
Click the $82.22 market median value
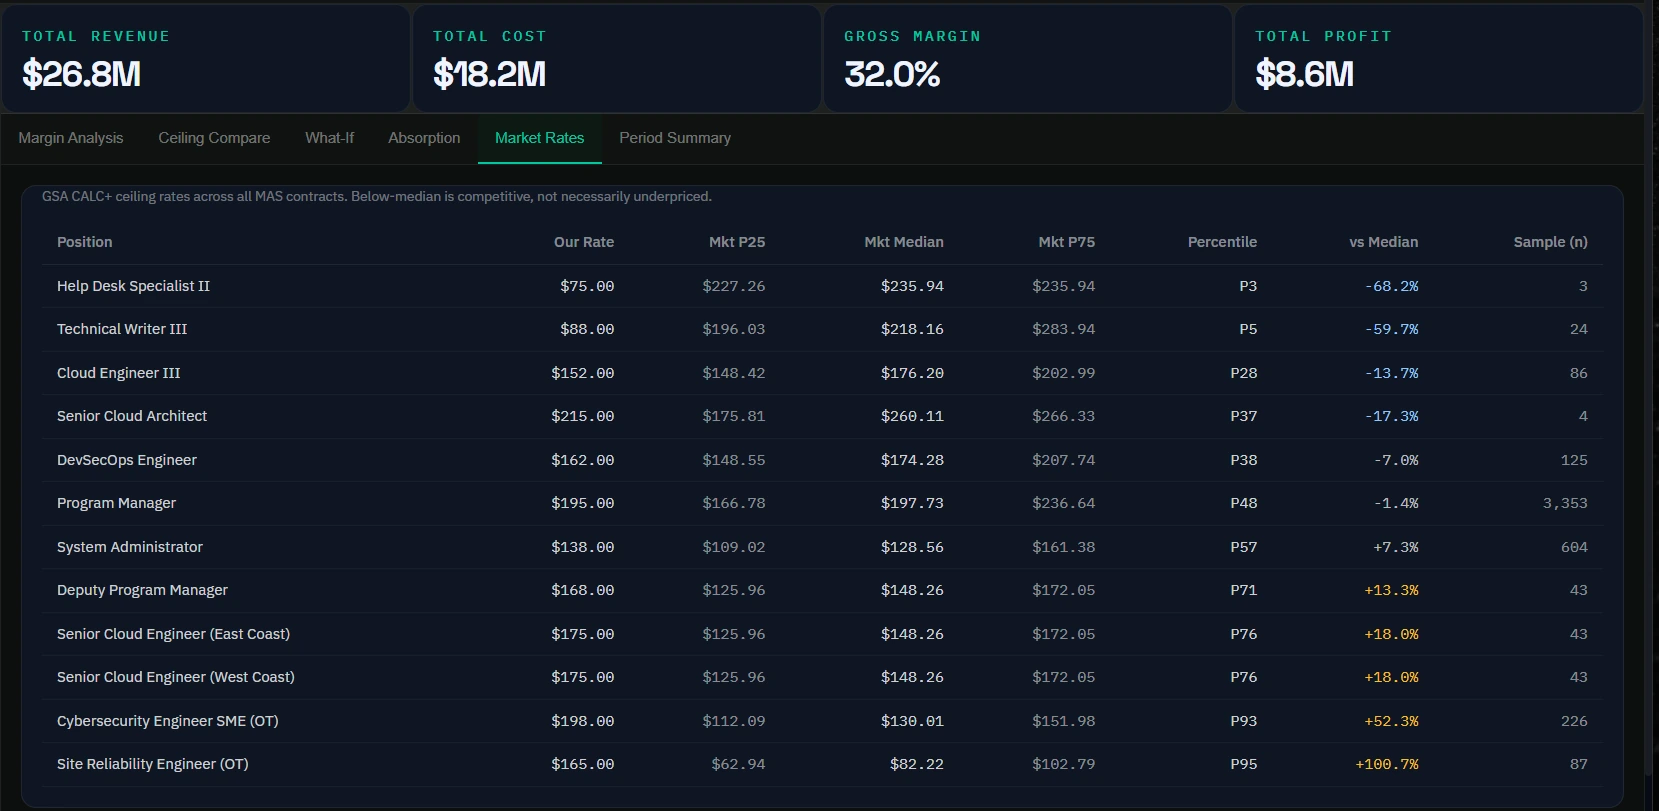point(917,764)
